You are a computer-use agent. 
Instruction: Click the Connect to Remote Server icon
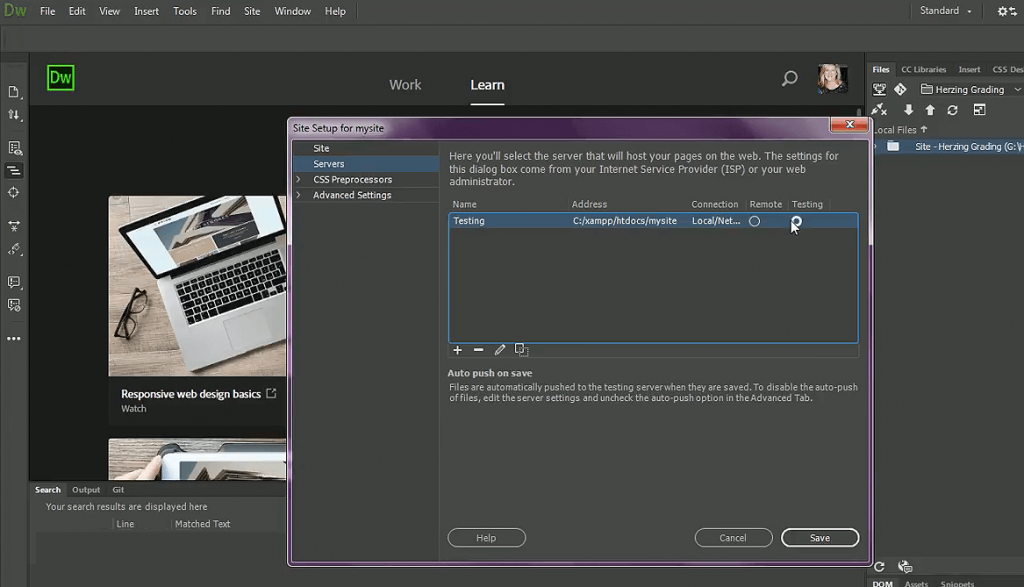pos(878,108)
